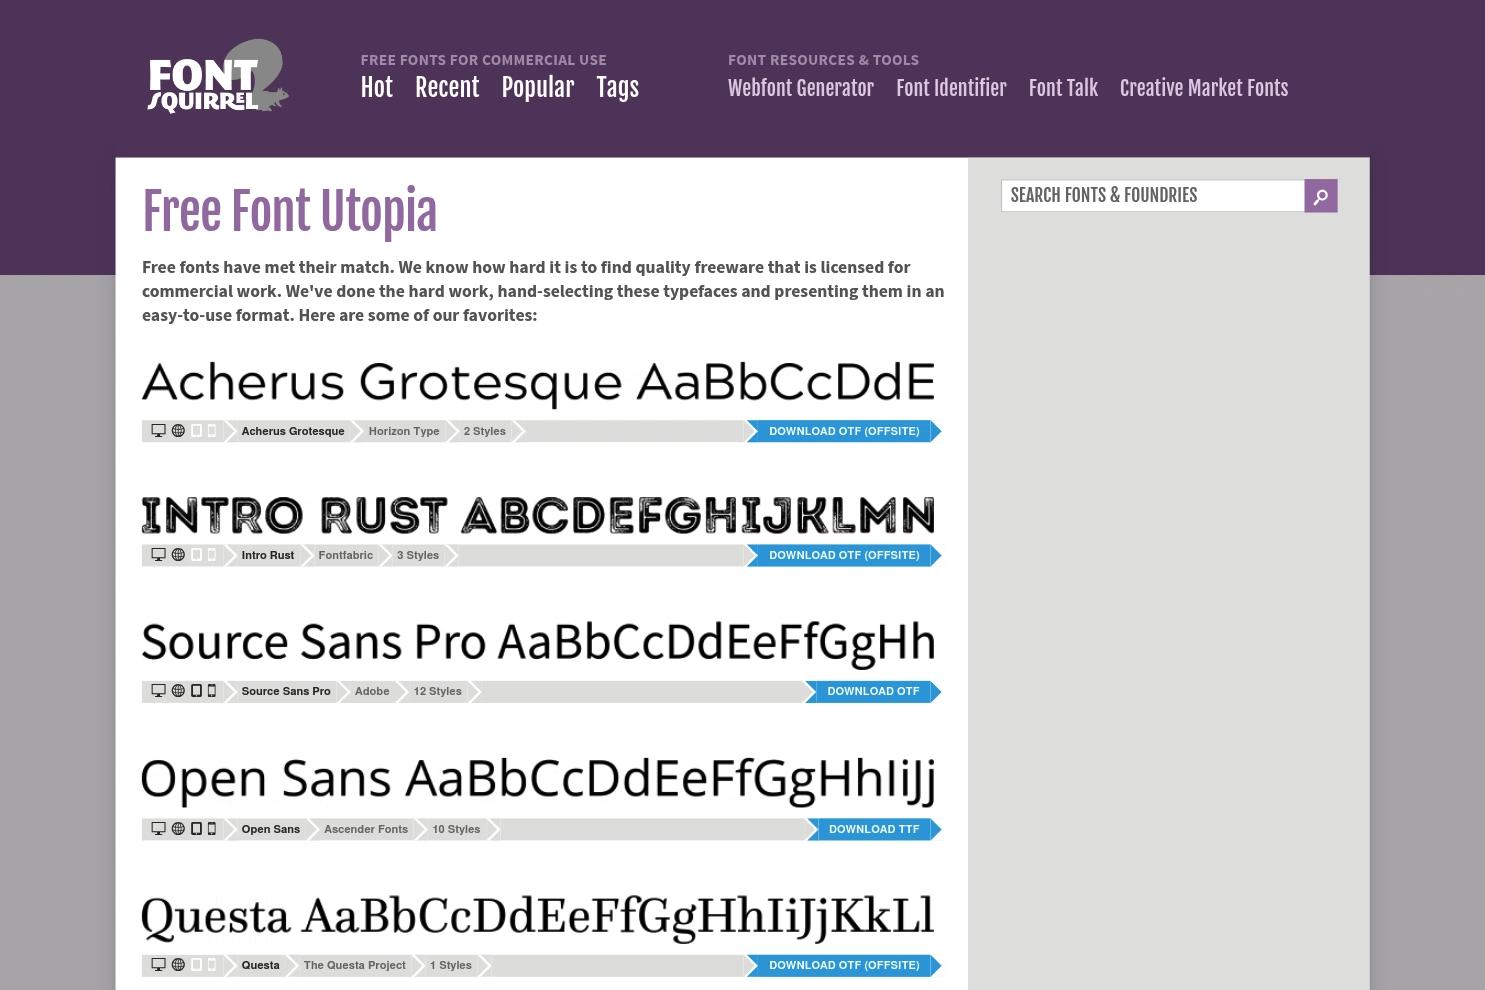Click the desktop license icon for Acherus Grotesque
This screenshot has height=990, width=1485.
click(x=158, y=430)
